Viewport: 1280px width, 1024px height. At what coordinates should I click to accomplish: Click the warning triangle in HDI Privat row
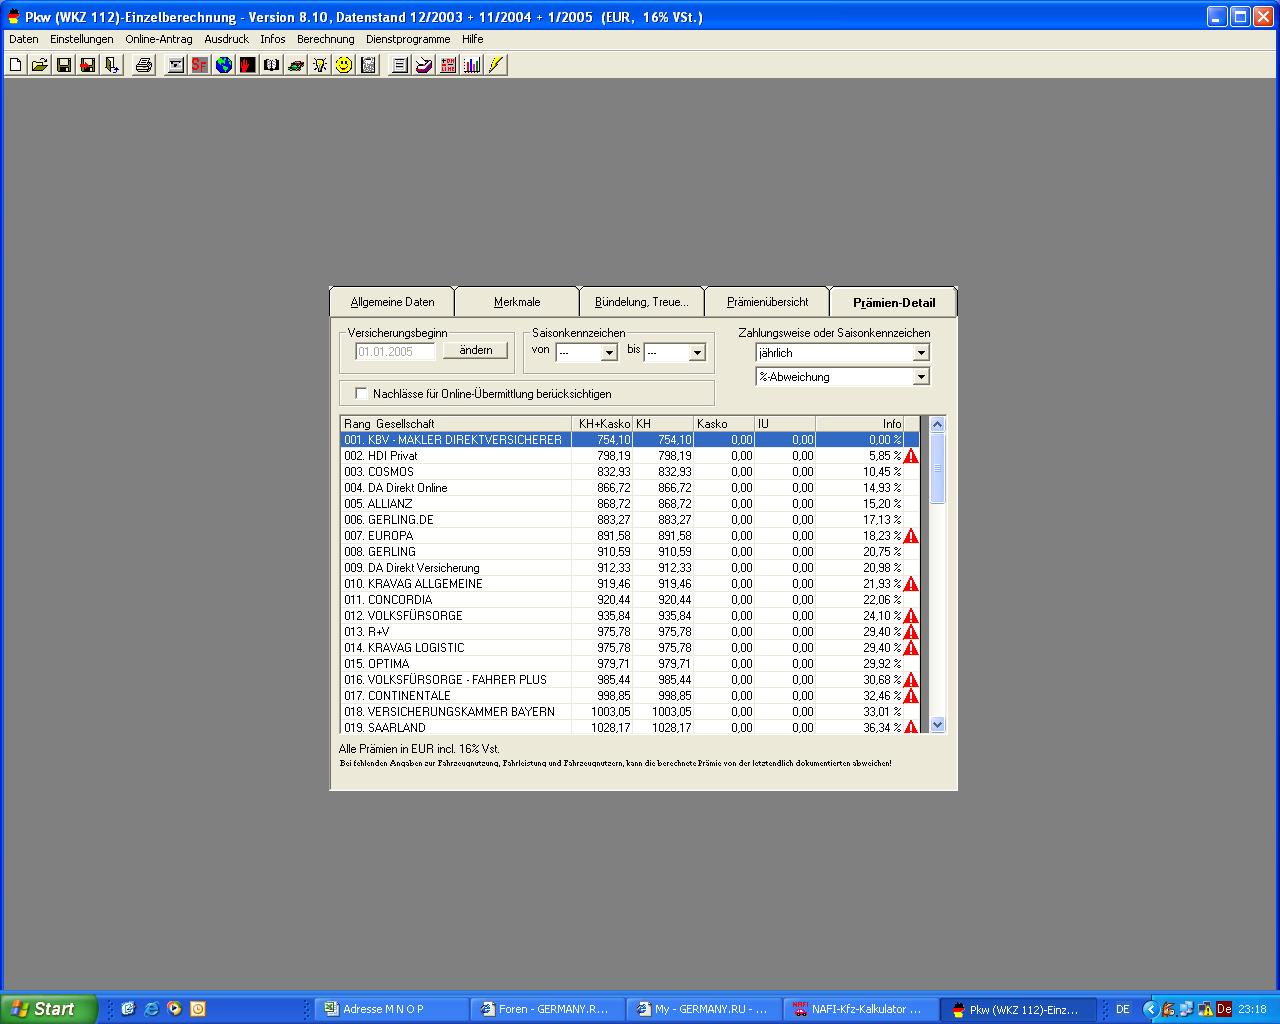point(911,456)
